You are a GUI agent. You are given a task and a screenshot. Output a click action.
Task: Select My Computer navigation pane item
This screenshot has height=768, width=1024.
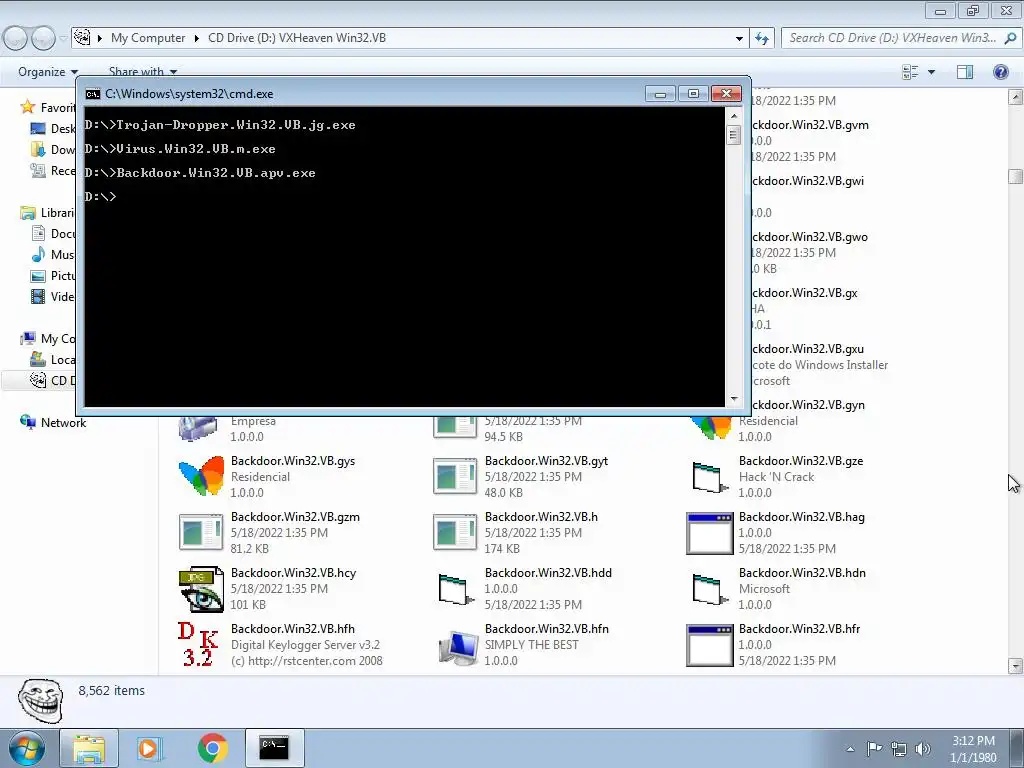48,338
